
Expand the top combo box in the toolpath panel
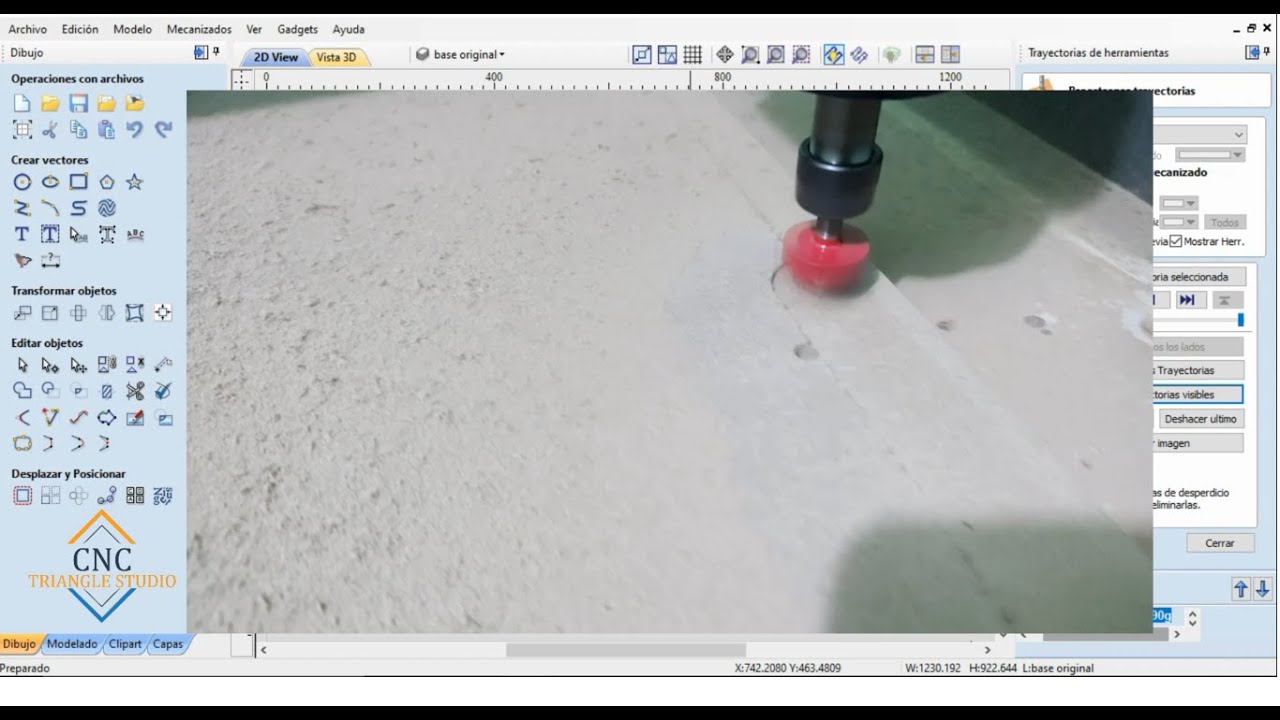tap(1199, 134)
